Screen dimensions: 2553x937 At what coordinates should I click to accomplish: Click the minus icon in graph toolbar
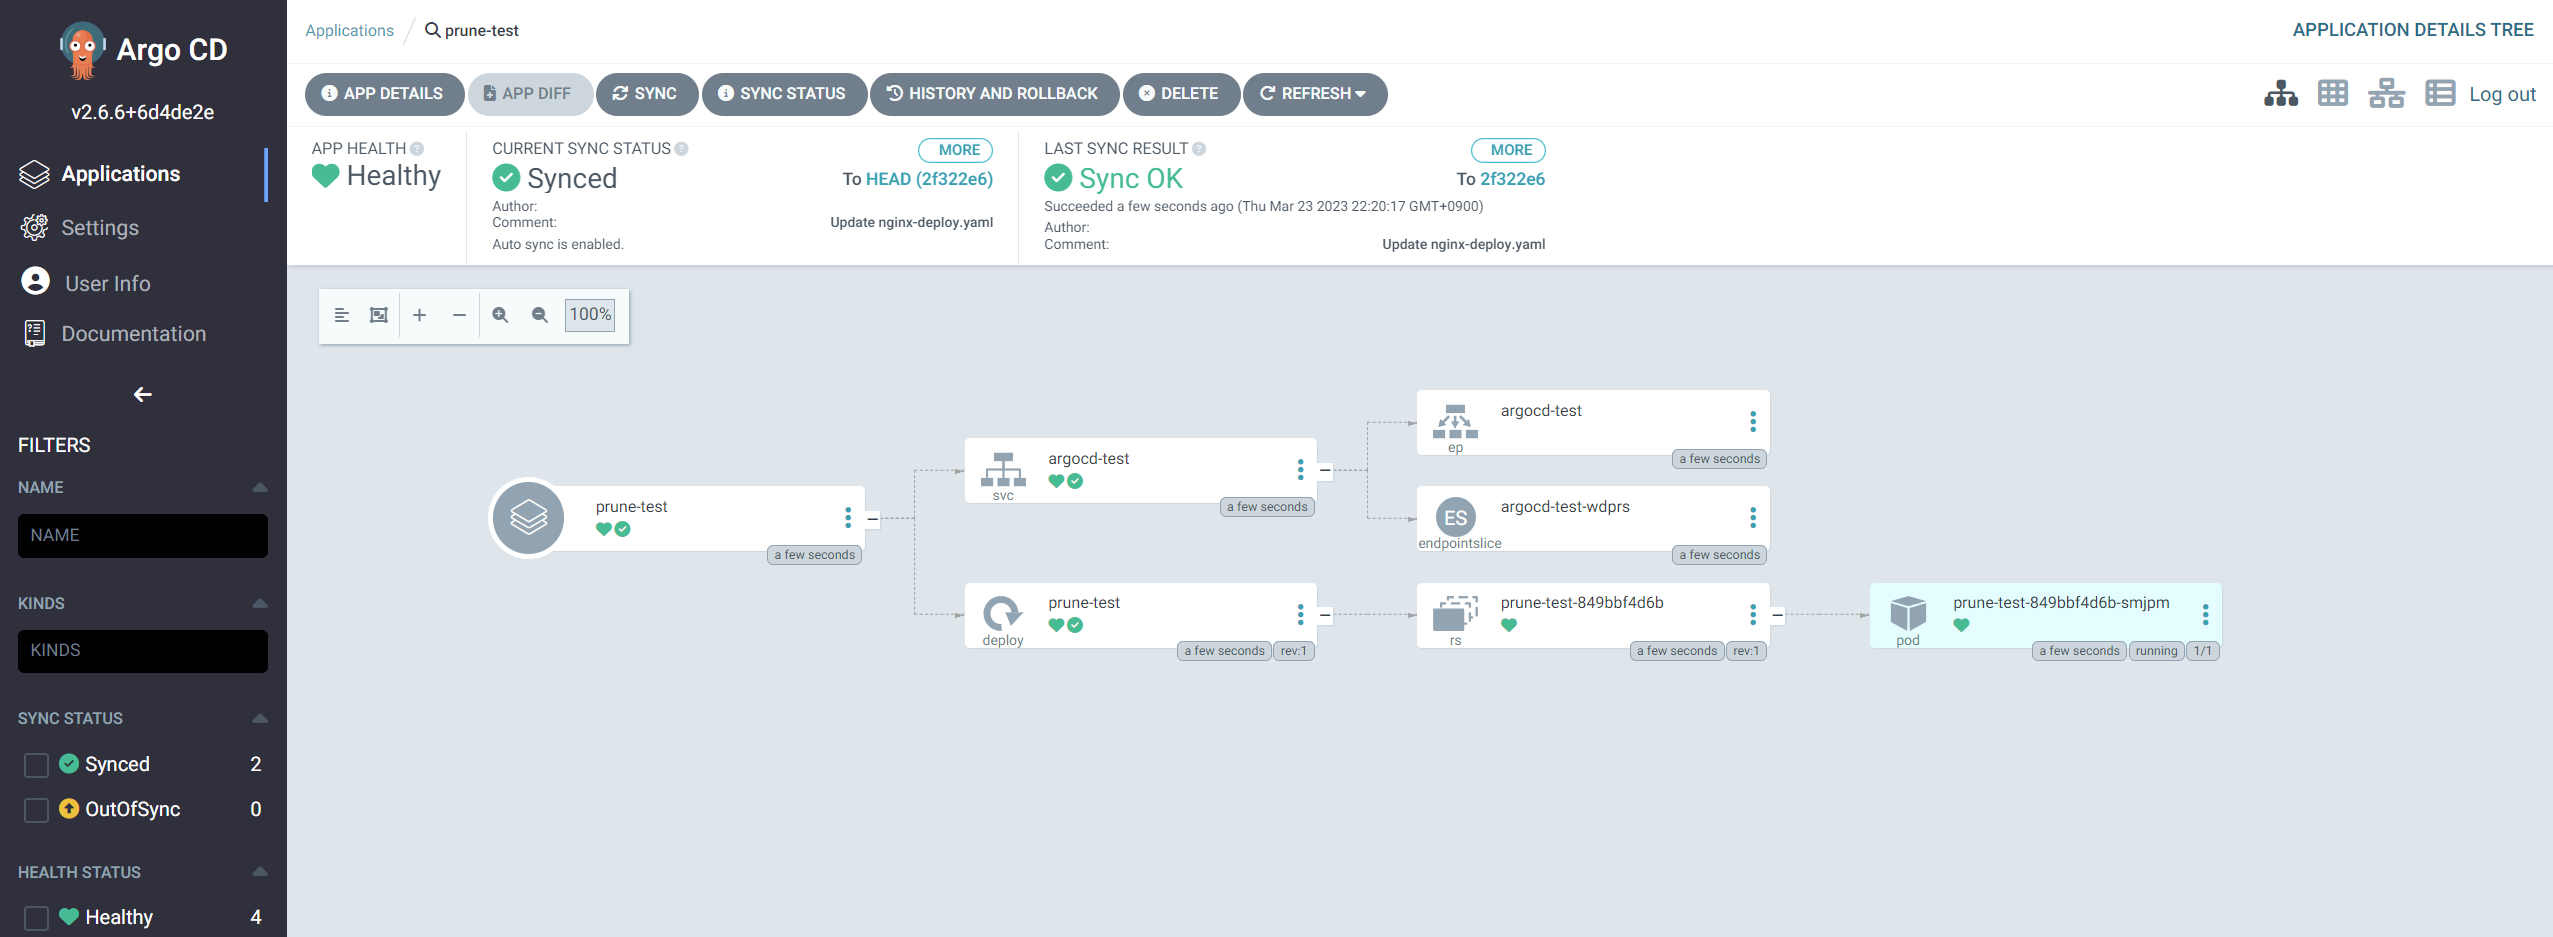(459, 315)
